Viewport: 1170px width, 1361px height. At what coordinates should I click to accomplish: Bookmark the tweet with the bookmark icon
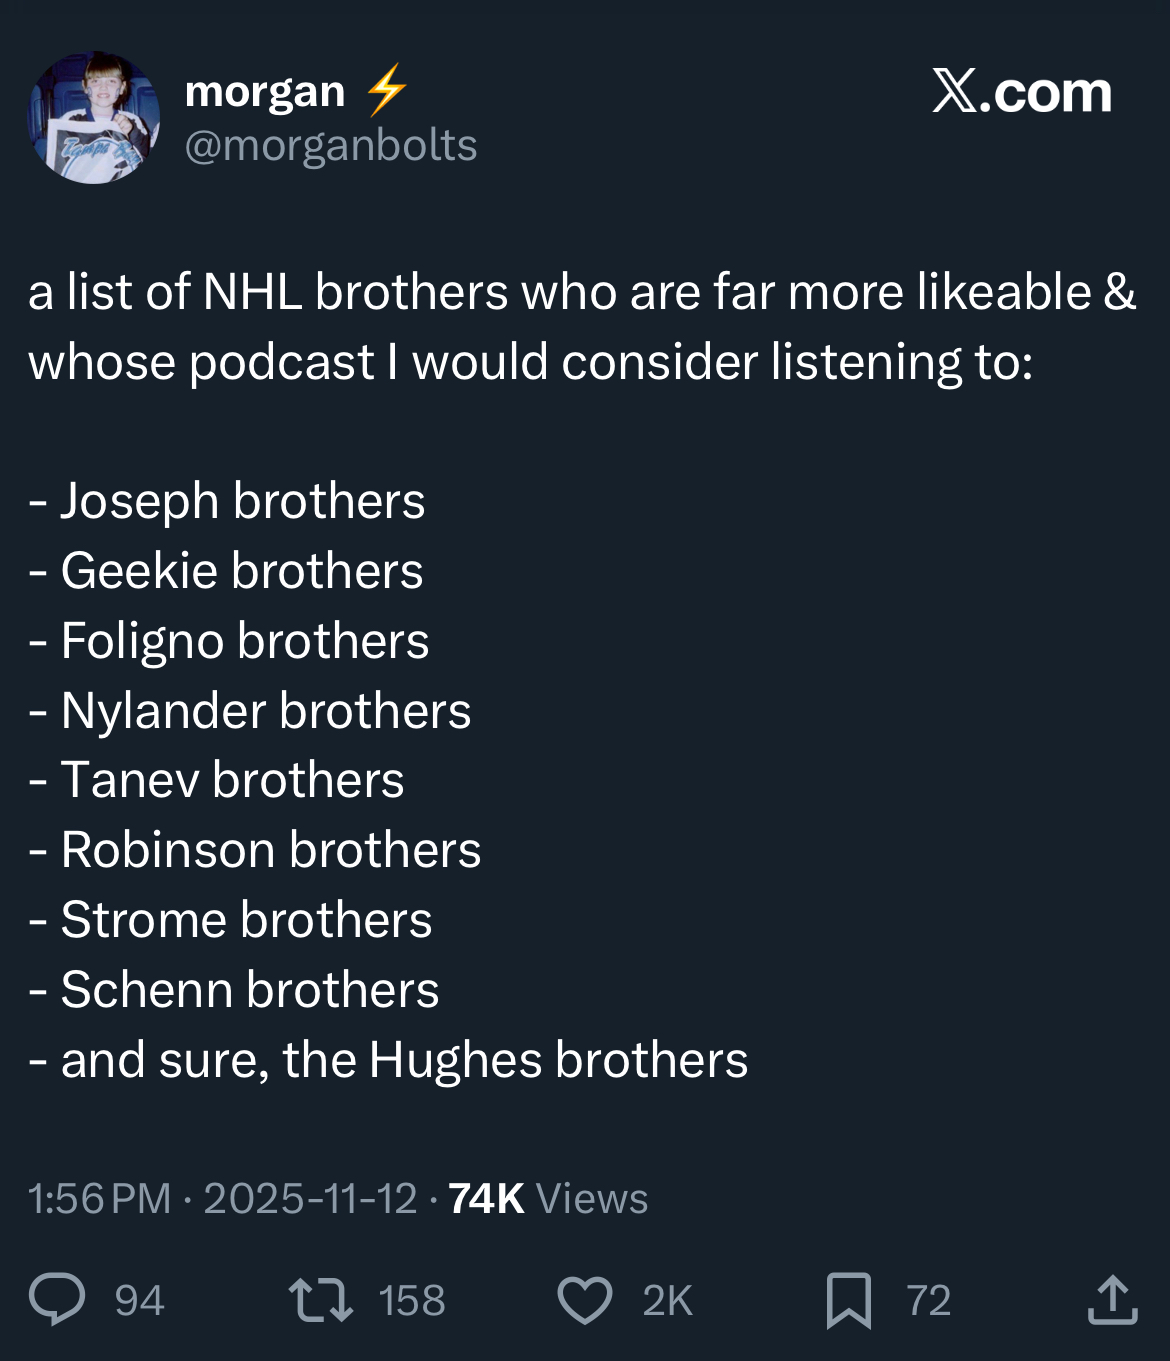click(848, 1300)
